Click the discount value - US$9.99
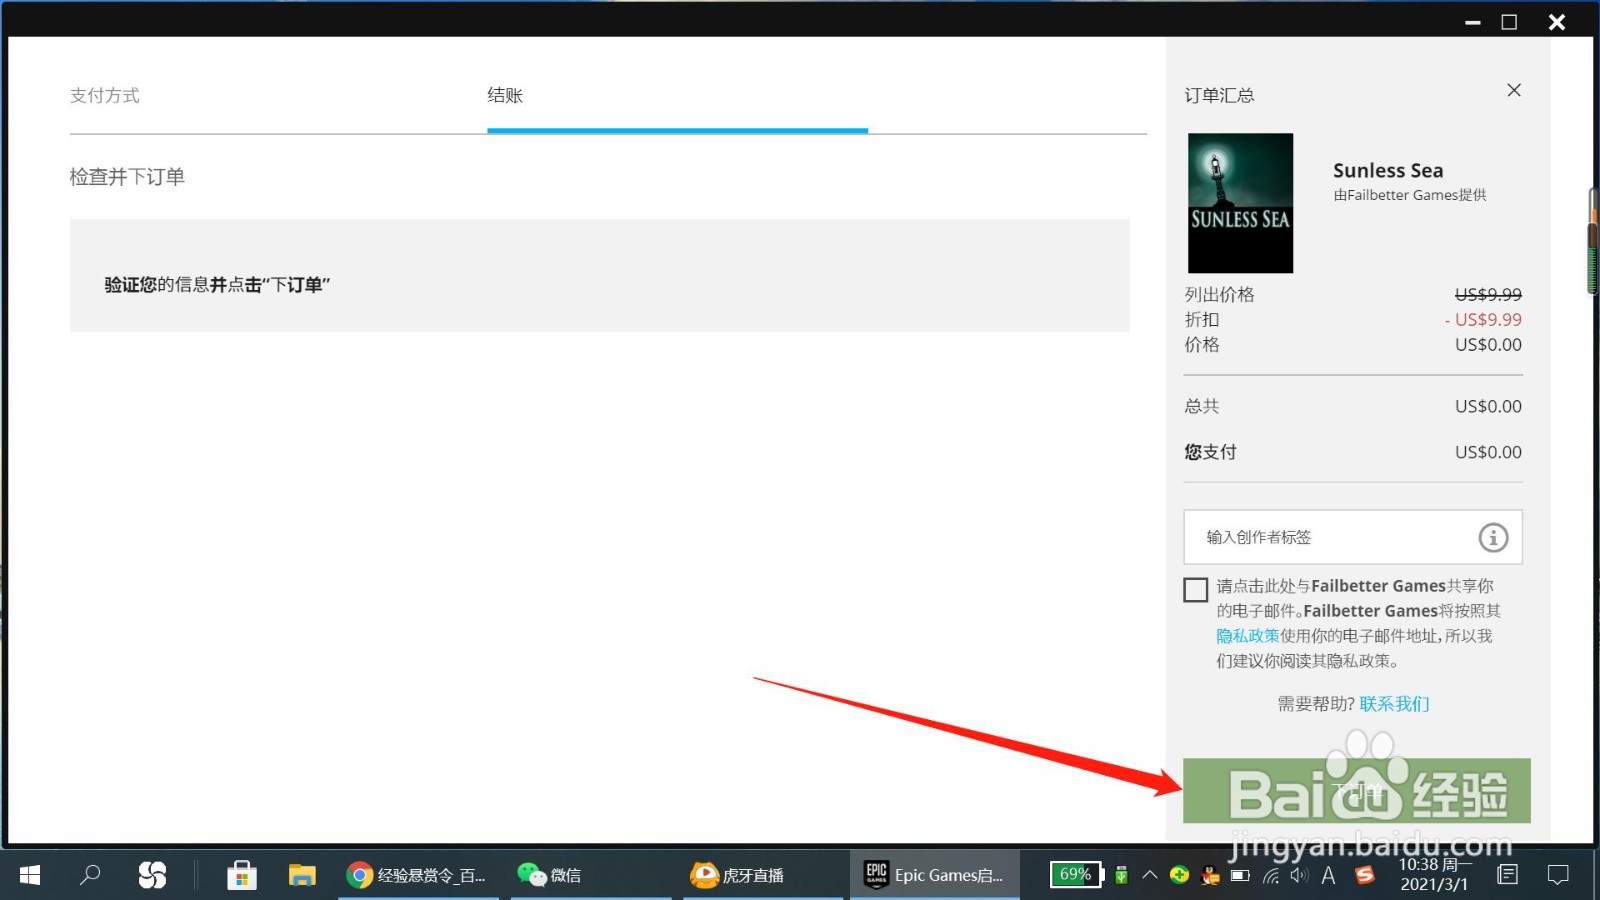Image resolution: width=1600 pixels, height=900 pixels. (x=1483, y=320)
